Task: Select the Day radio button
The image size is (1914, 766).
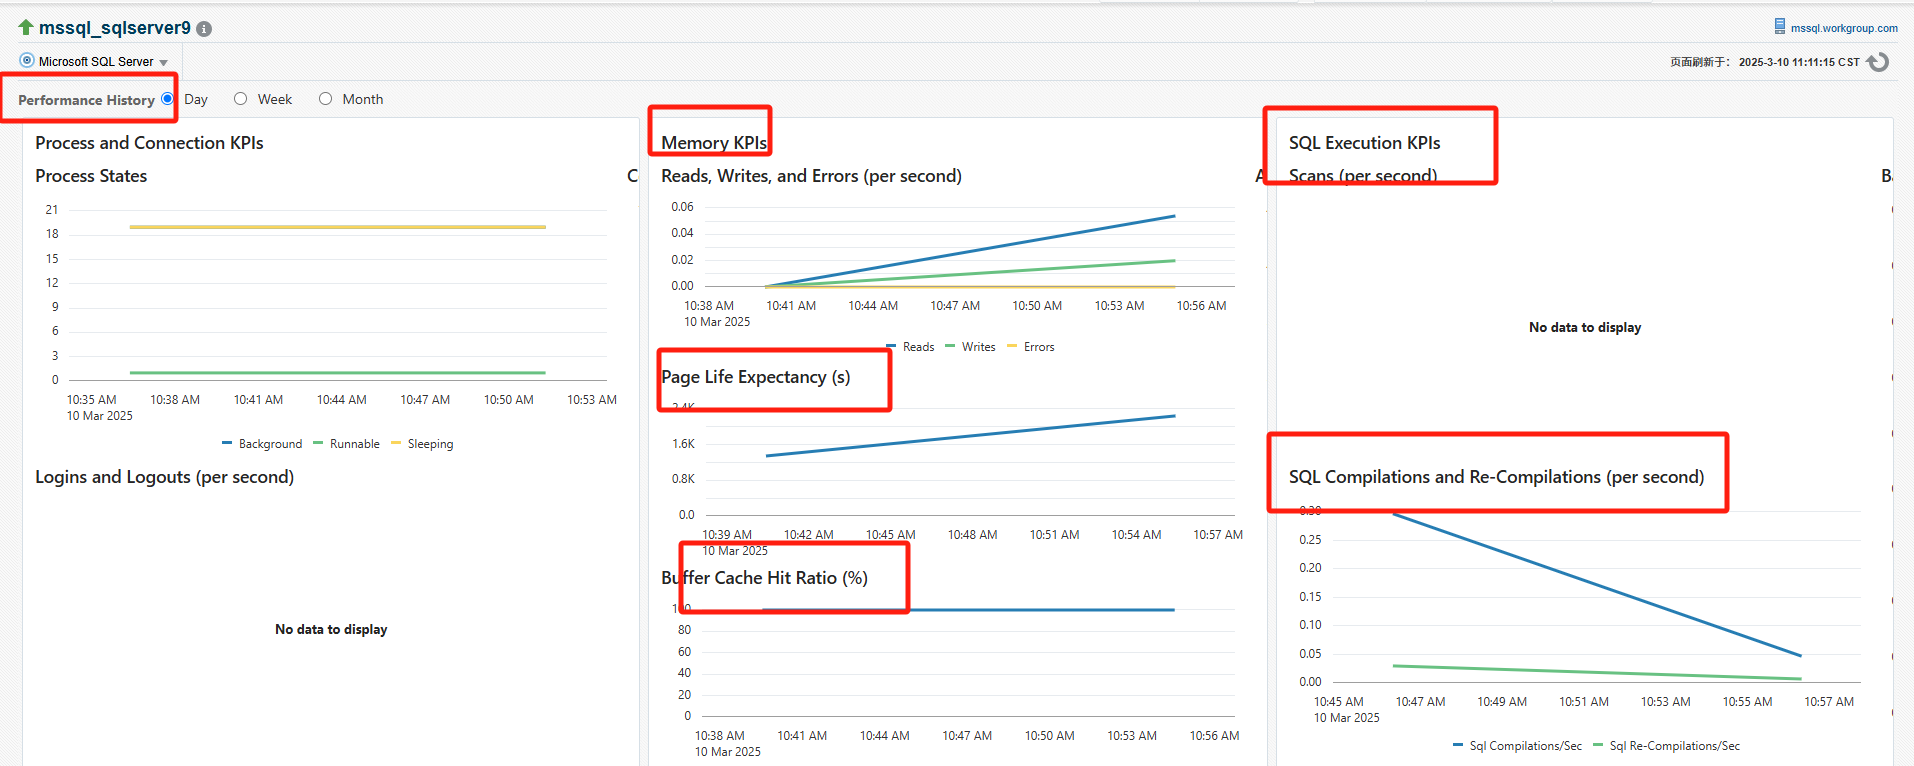Action: [167, 98]
